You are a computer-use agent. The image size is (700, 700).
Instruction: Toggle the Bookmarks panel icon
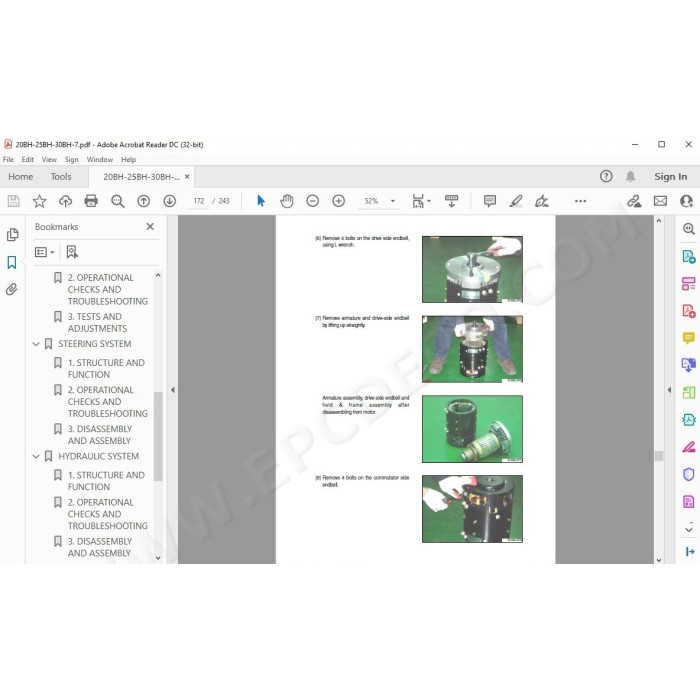(12, 262)
